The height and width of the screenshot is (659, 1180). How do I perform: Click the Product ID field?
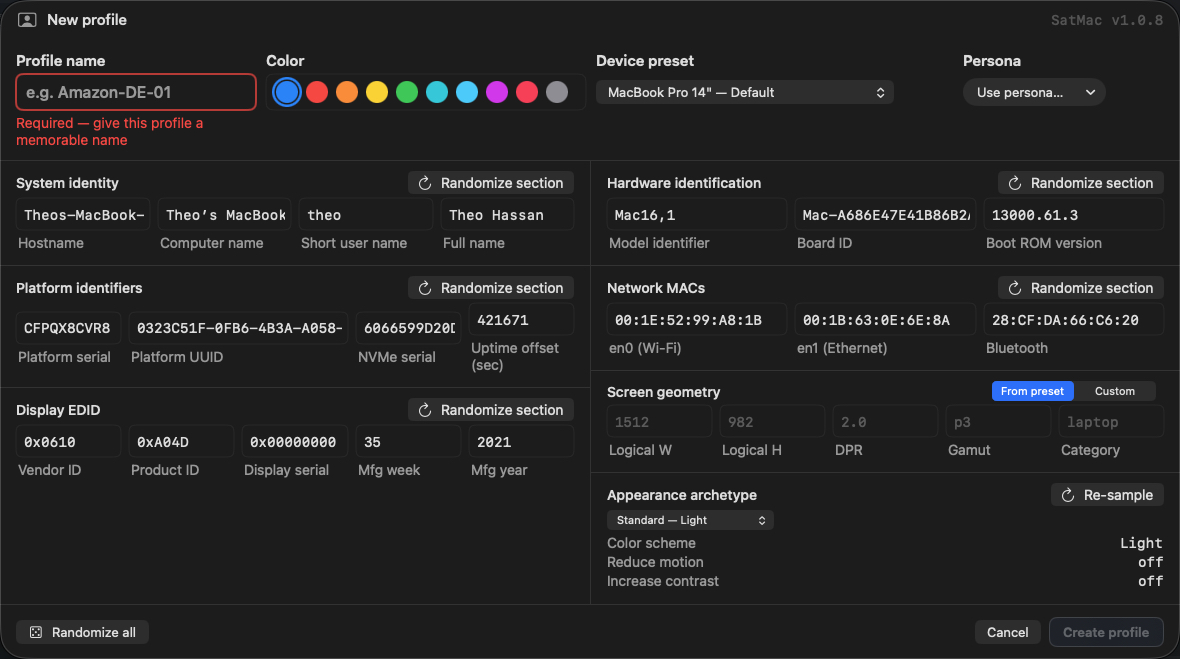pos(181,442)
